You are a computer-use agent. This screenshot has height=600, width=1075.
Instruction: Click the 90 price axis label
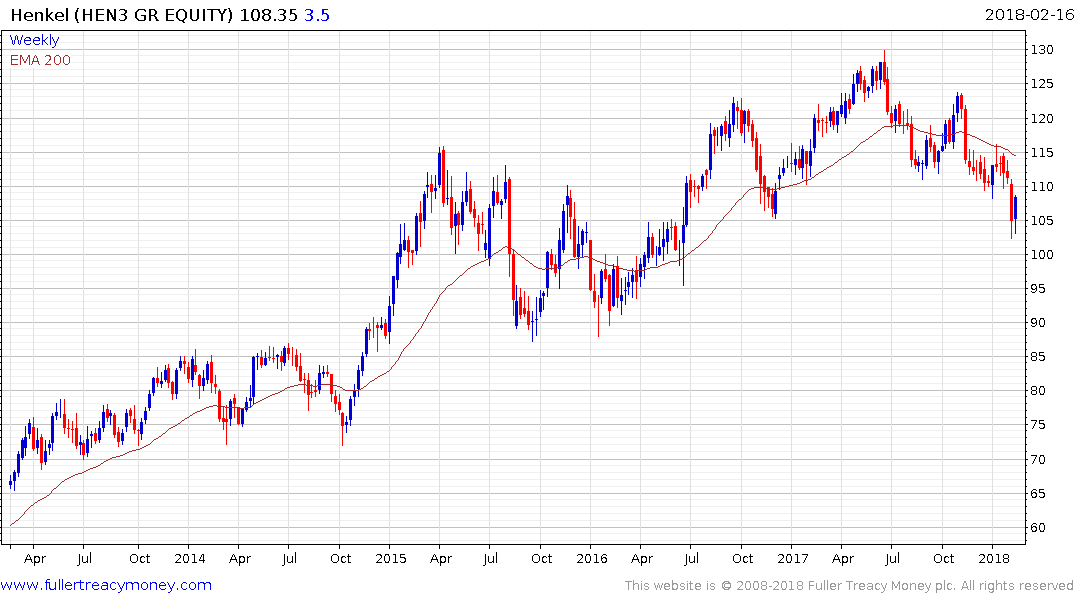[x=1038, y=322]
